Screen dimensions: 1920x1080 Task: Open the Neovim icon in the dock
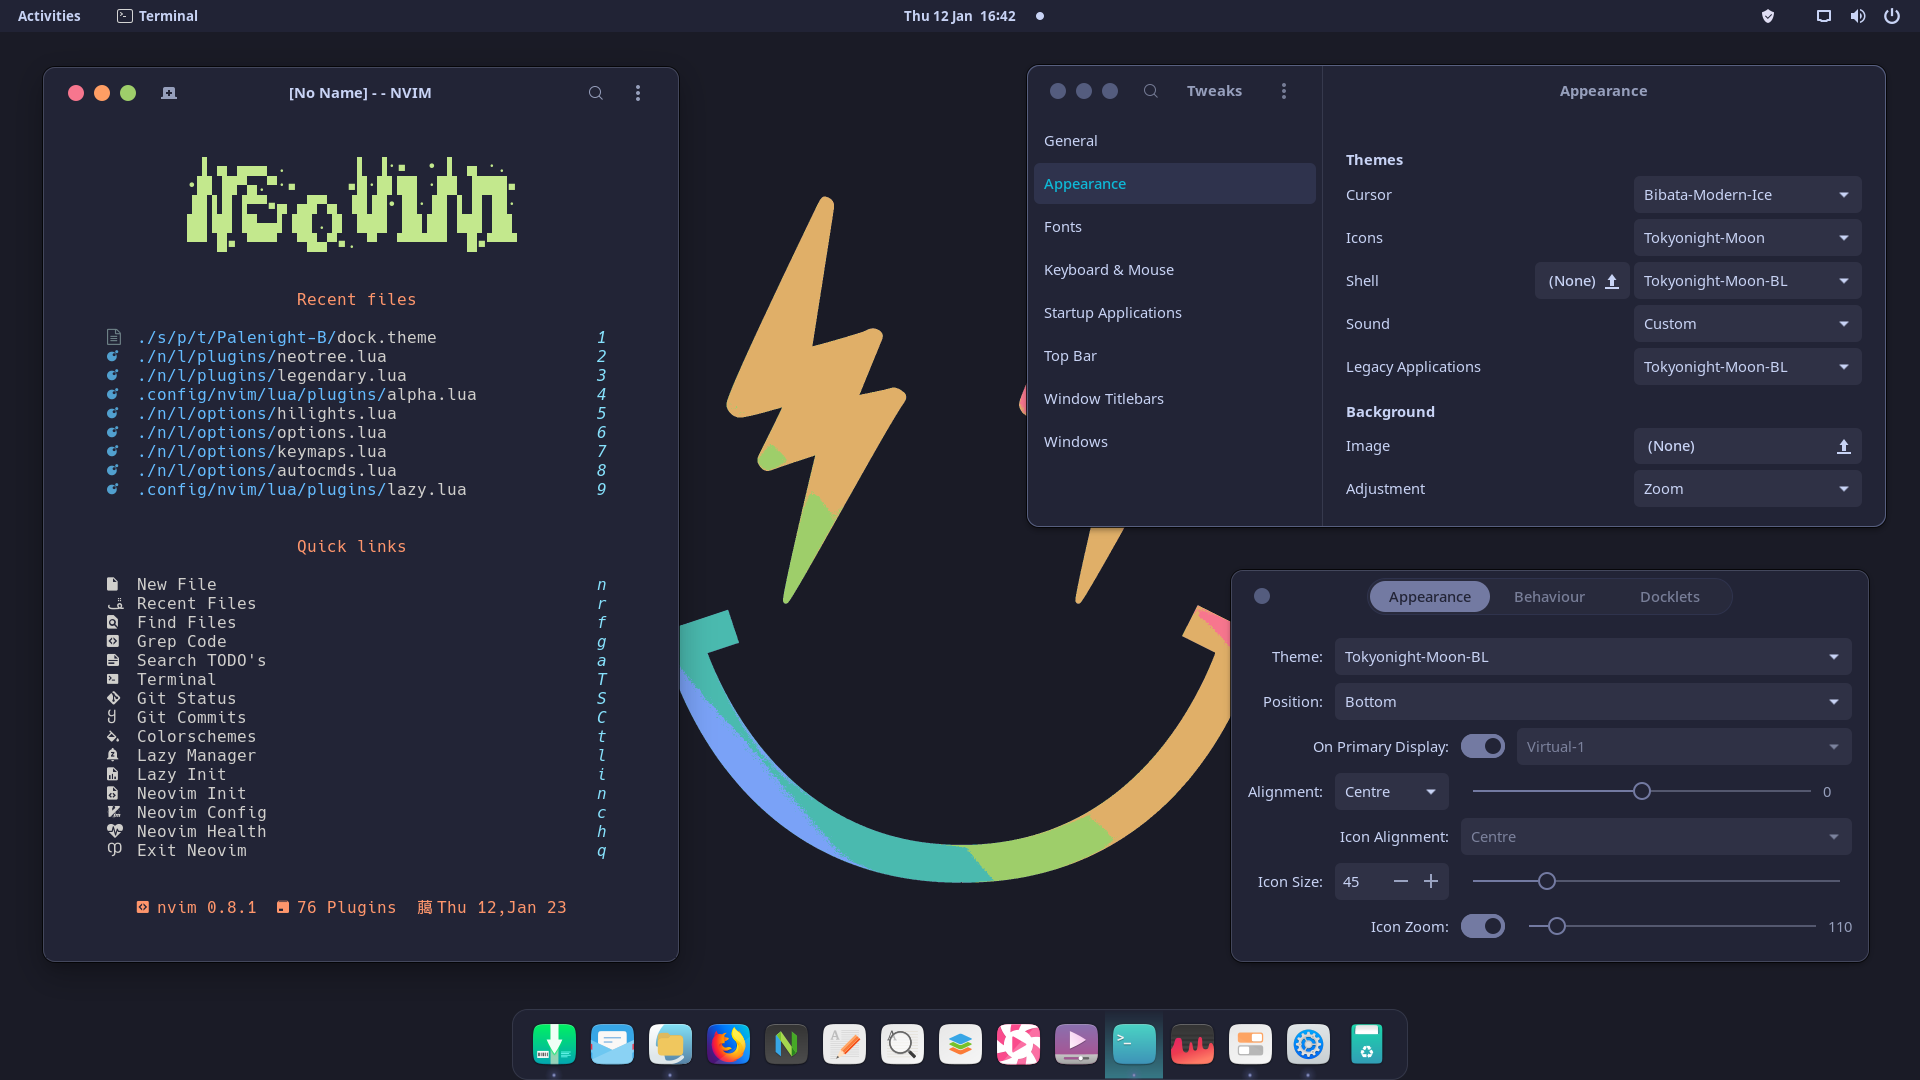786,1044
